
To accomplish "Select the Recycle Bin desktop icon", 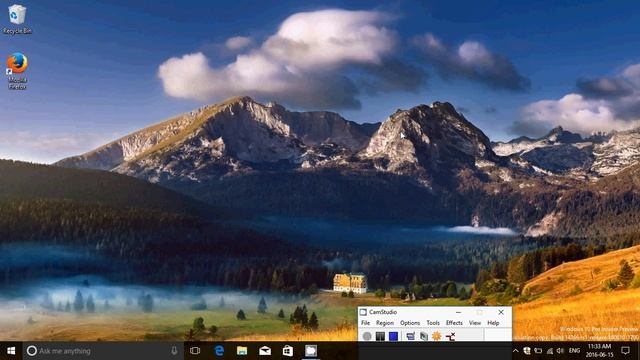I will pos(17,19).
